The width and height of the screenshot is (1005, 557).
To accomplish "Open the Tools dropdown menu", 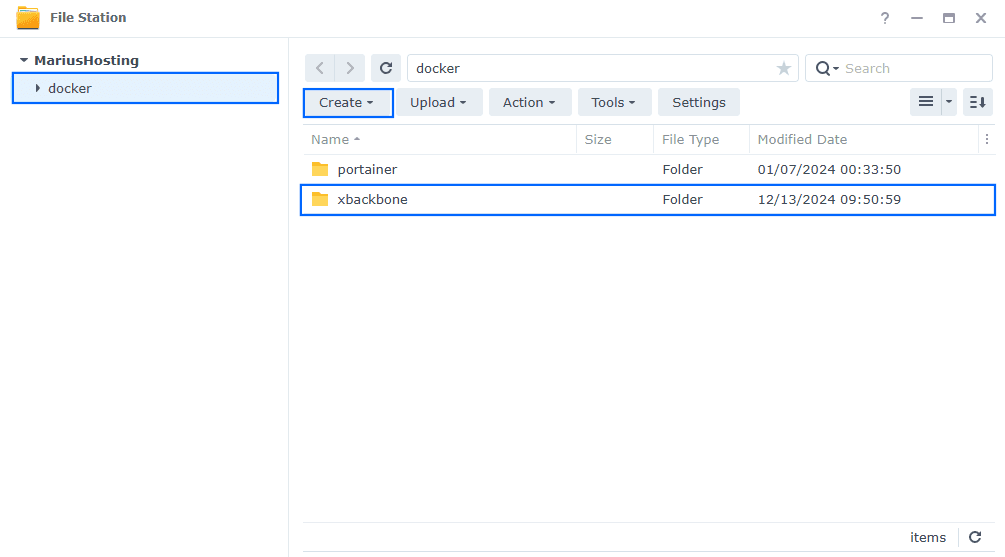I will coord(615,103).
